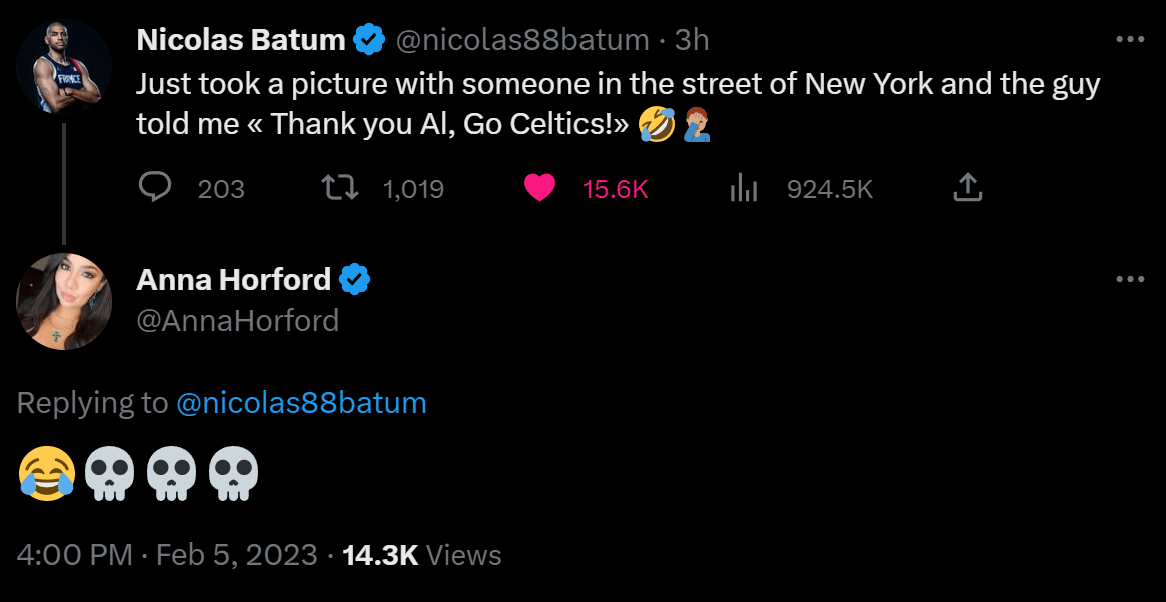This screenshot has width=1166, height=602.
Task: Click the reply icon on Batum's tweet
Action: 155,188
